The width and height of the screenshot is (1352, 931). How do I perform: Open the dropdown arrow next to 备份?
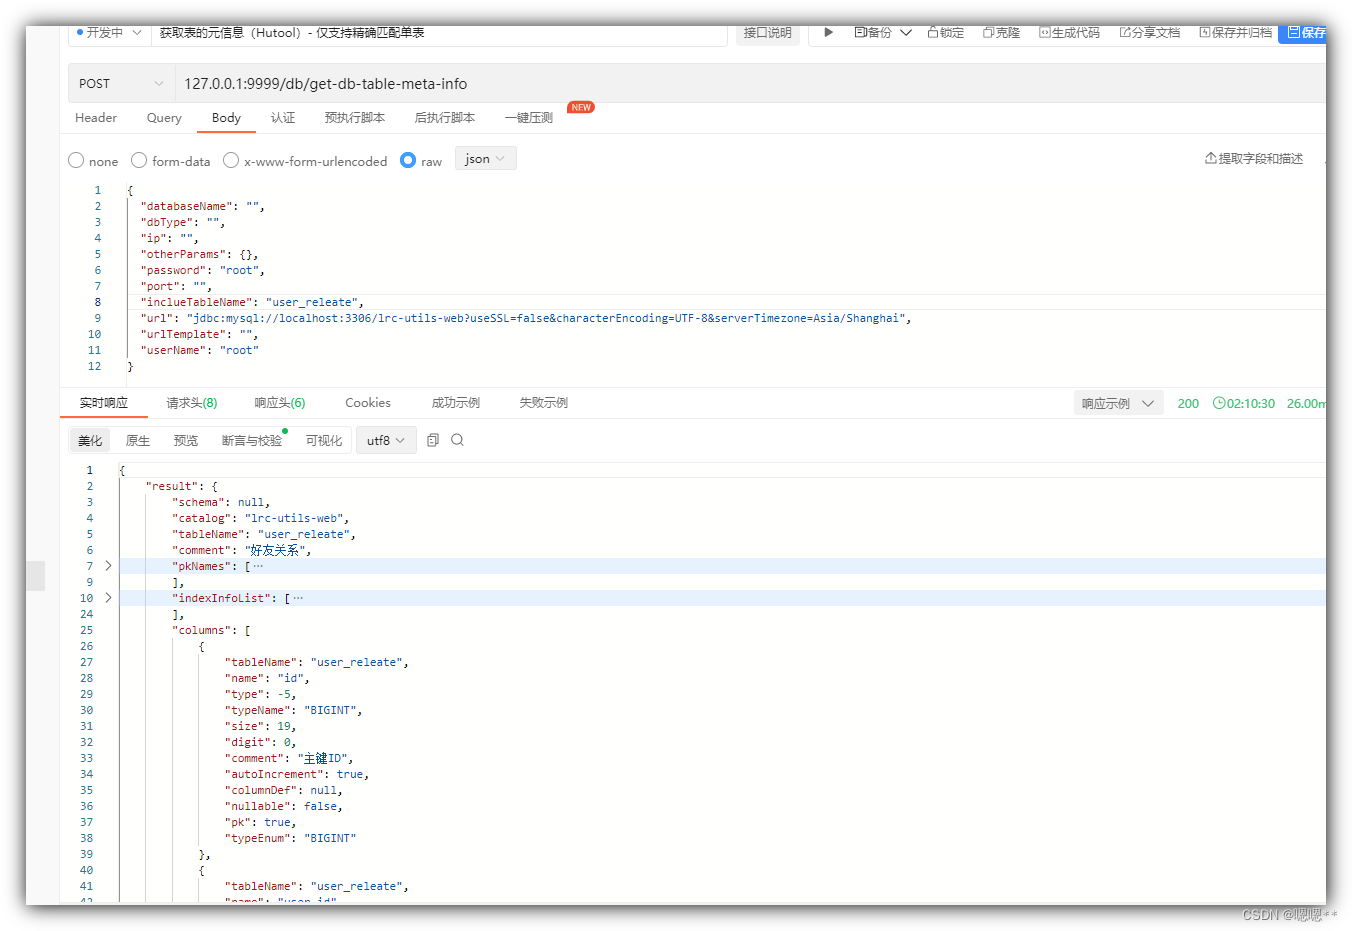(906, 33)
